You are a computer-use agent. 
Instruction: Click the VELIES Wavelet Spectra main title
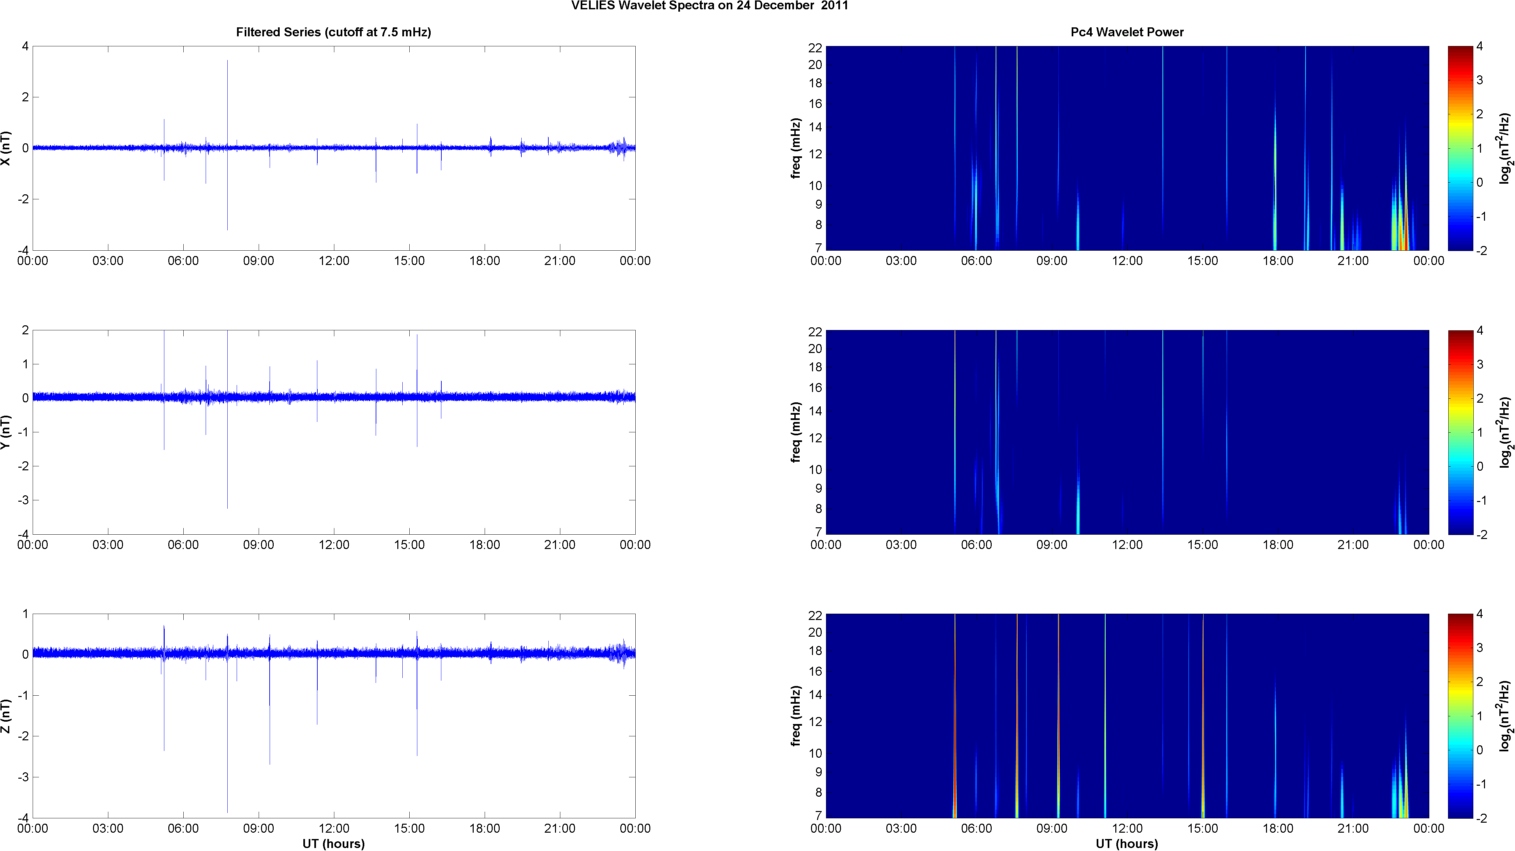[709, 6]
